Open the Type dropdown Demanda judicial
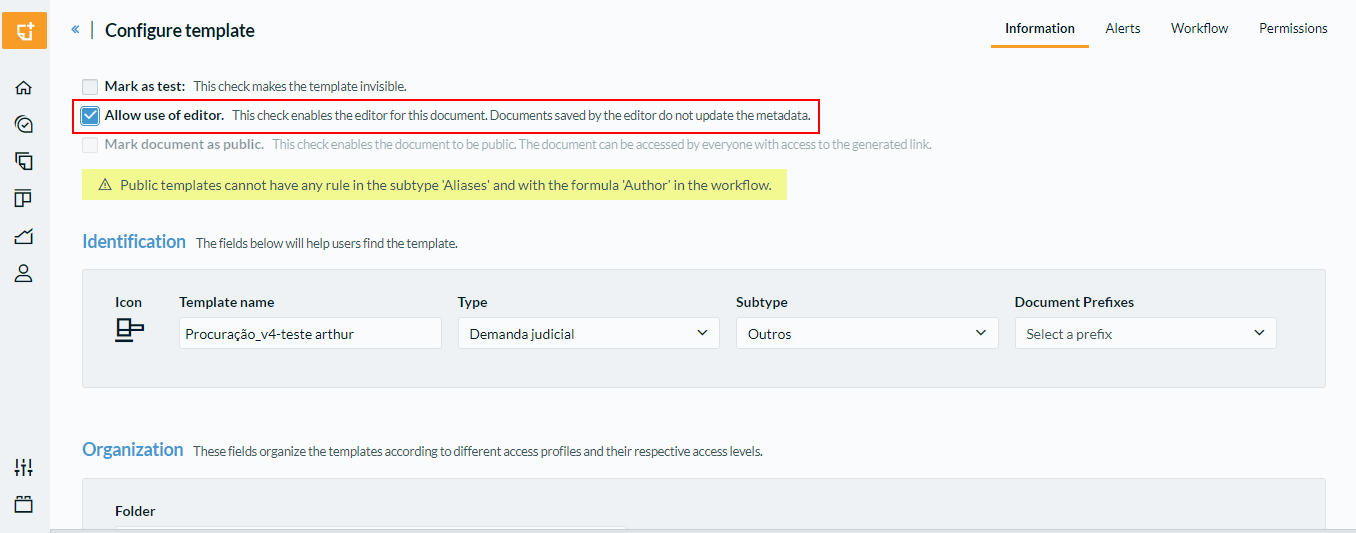The width and height of the screenshot is (1356, 533). coord(589,334)
